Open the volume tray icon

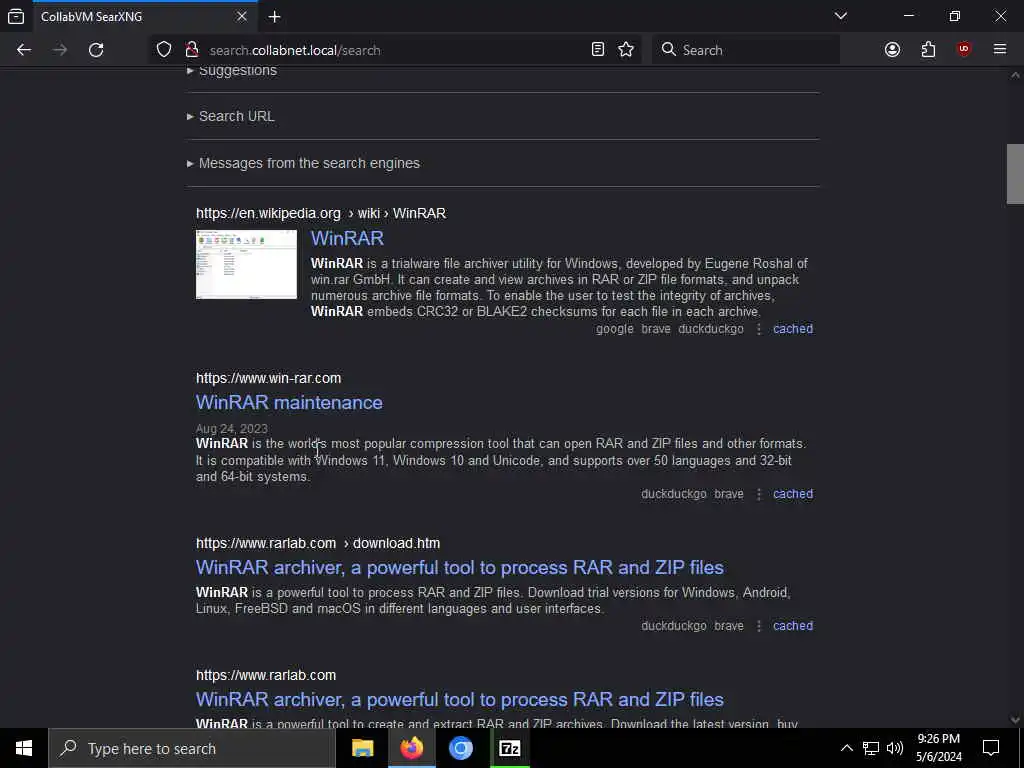point(895,748)
